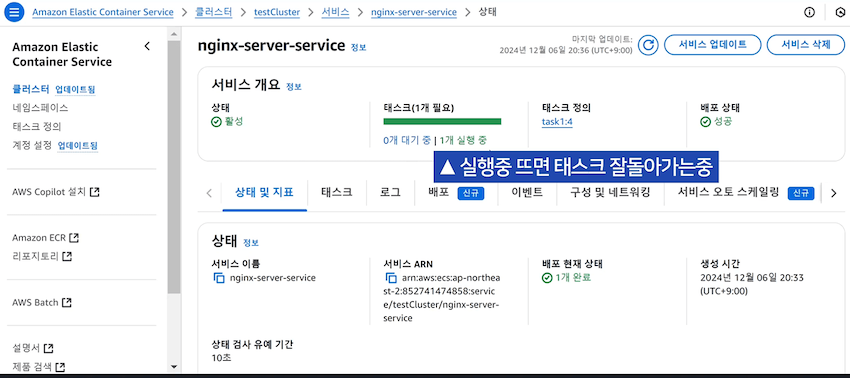Open external link icon beside 설명서
Image resolution: width=850 pixels, height=378 pixels.
coord(48,348)
